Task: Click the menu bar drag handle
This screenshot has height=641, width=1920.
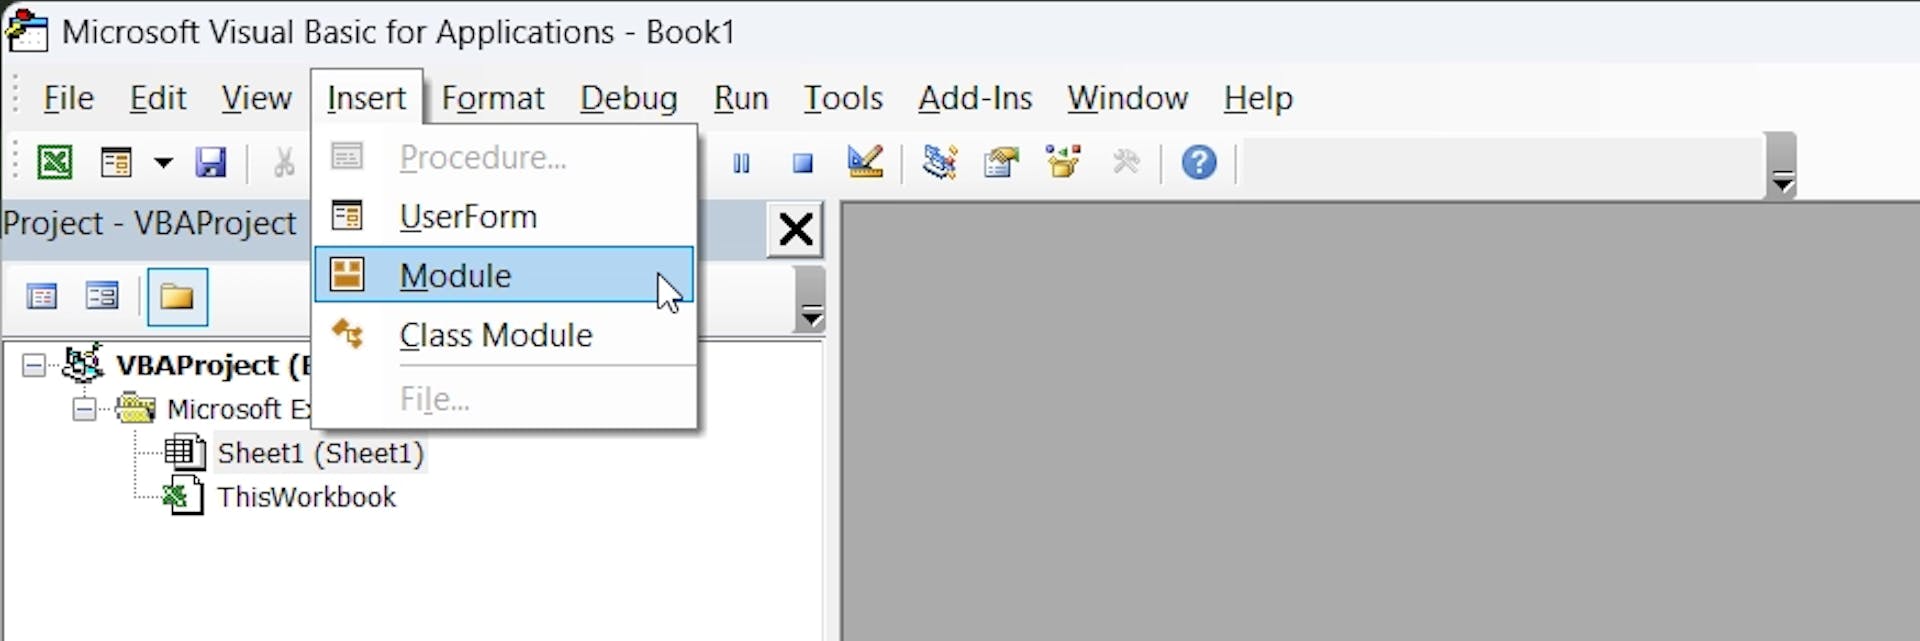Action: [15, 97]
